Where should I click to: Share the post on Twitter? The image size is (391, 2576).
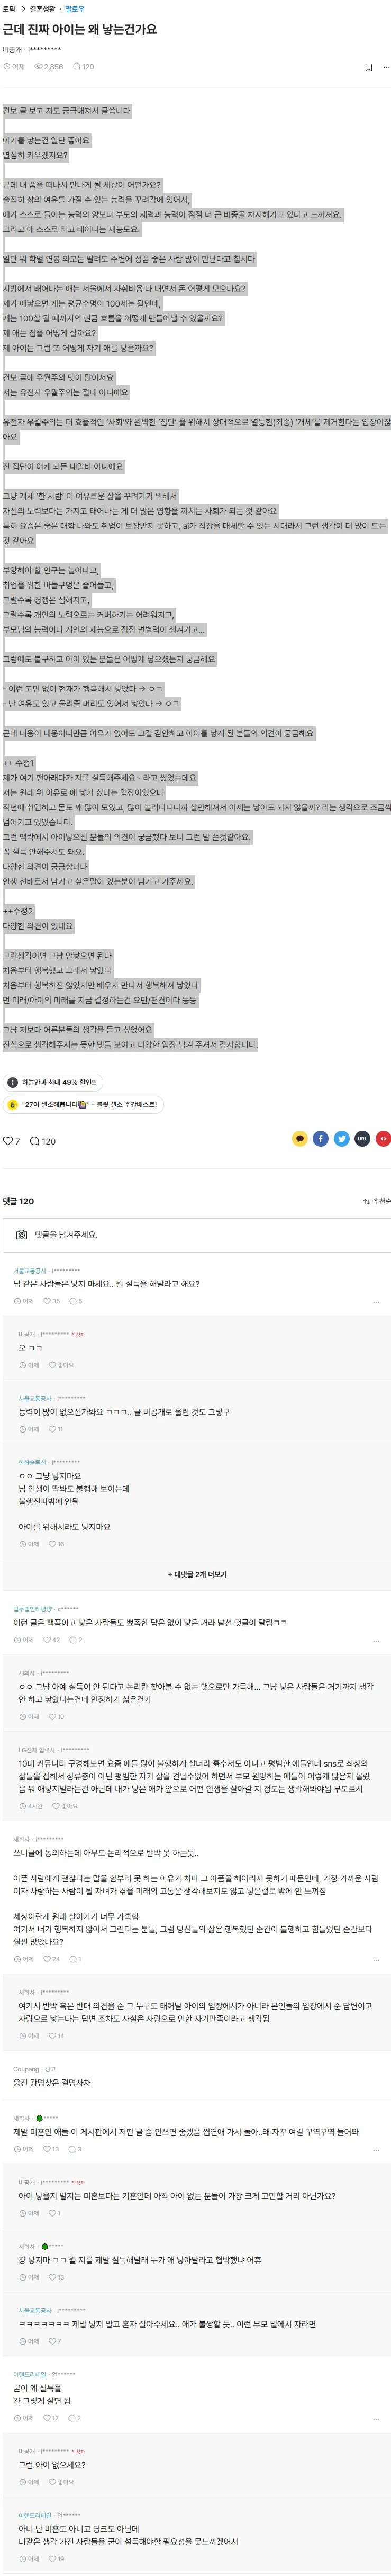(341, 1139)
